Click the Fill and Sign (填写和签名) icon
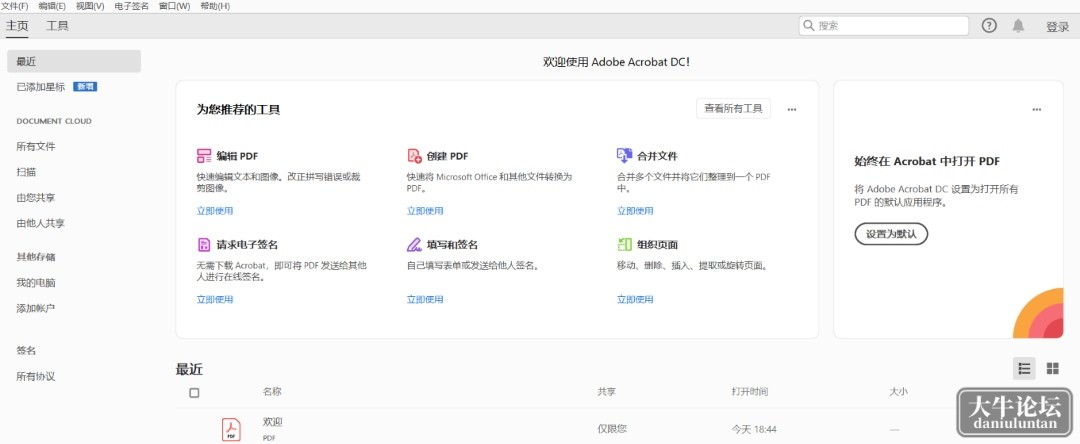Image resolution: width=1080 pixels, height=444 pixels. [x=414, y=244]
